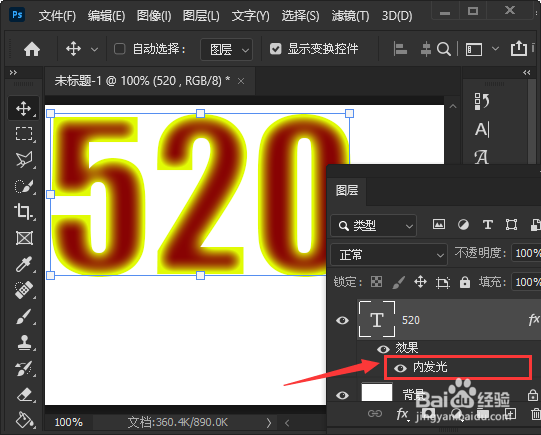The image size is (541, 435).
Task: Enable the 自动选择 checkbox
Action: pos(119,49)
